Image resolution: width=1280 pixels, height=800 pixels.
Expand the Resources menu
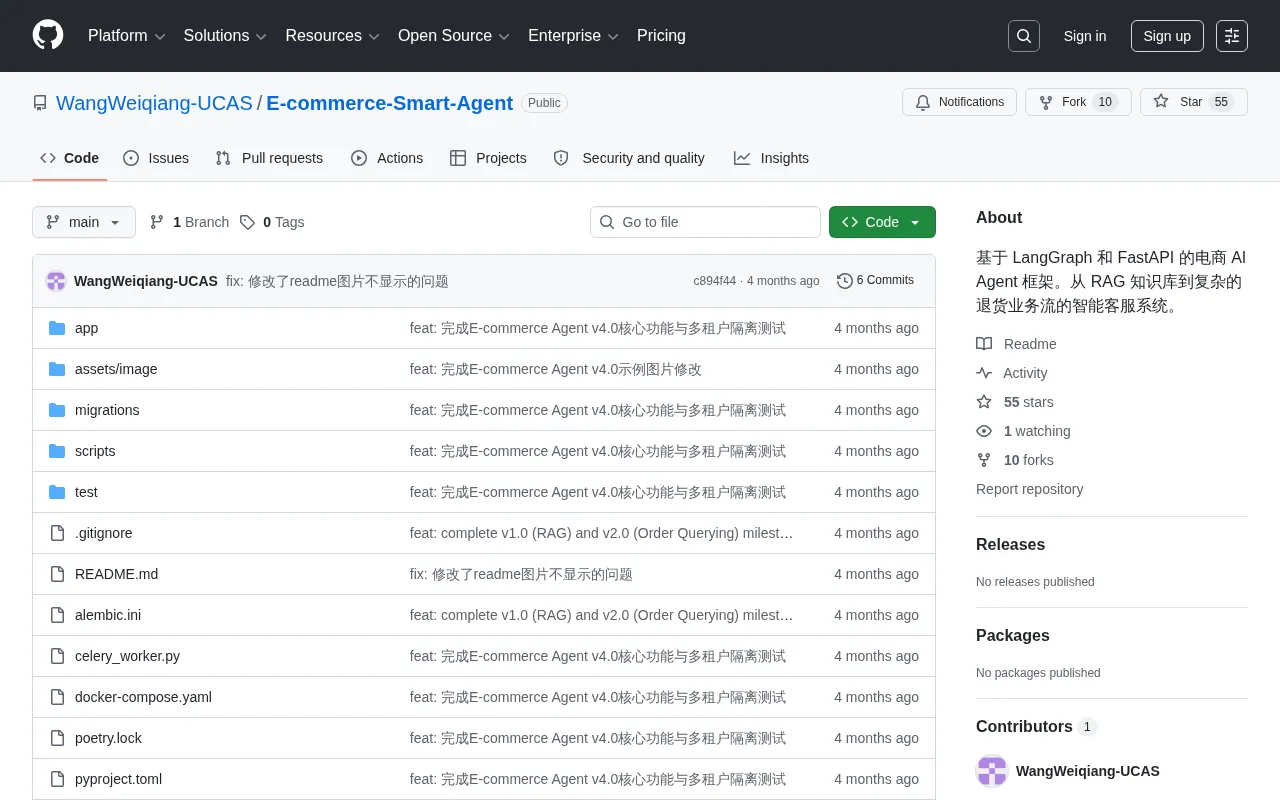(333, 36)
